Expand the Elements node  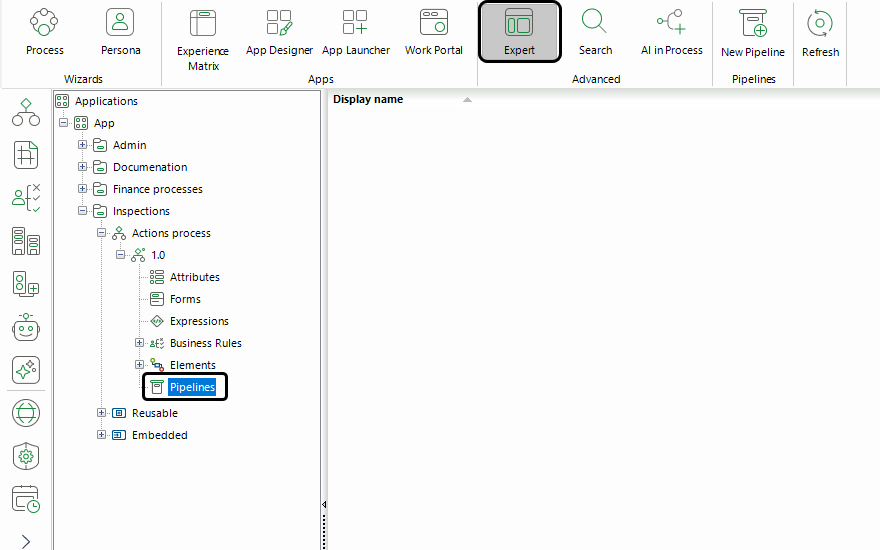pos(140,365)
